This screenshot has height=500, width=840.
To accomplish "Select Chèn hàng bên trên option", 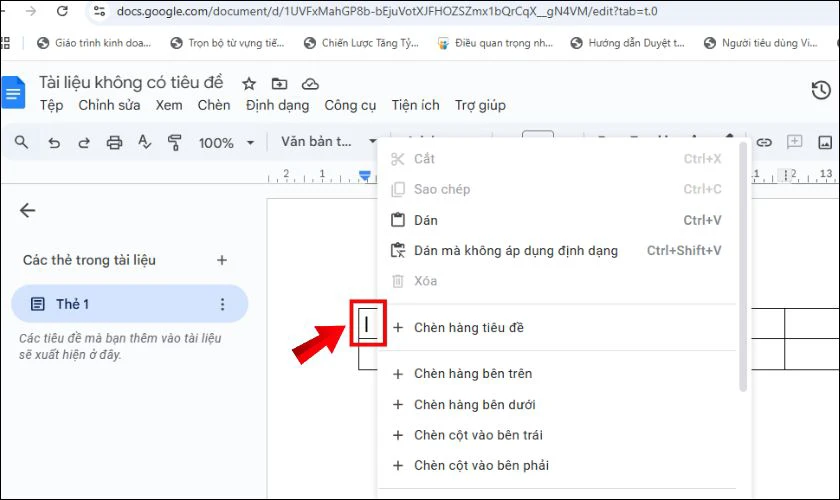I will 557,374.
